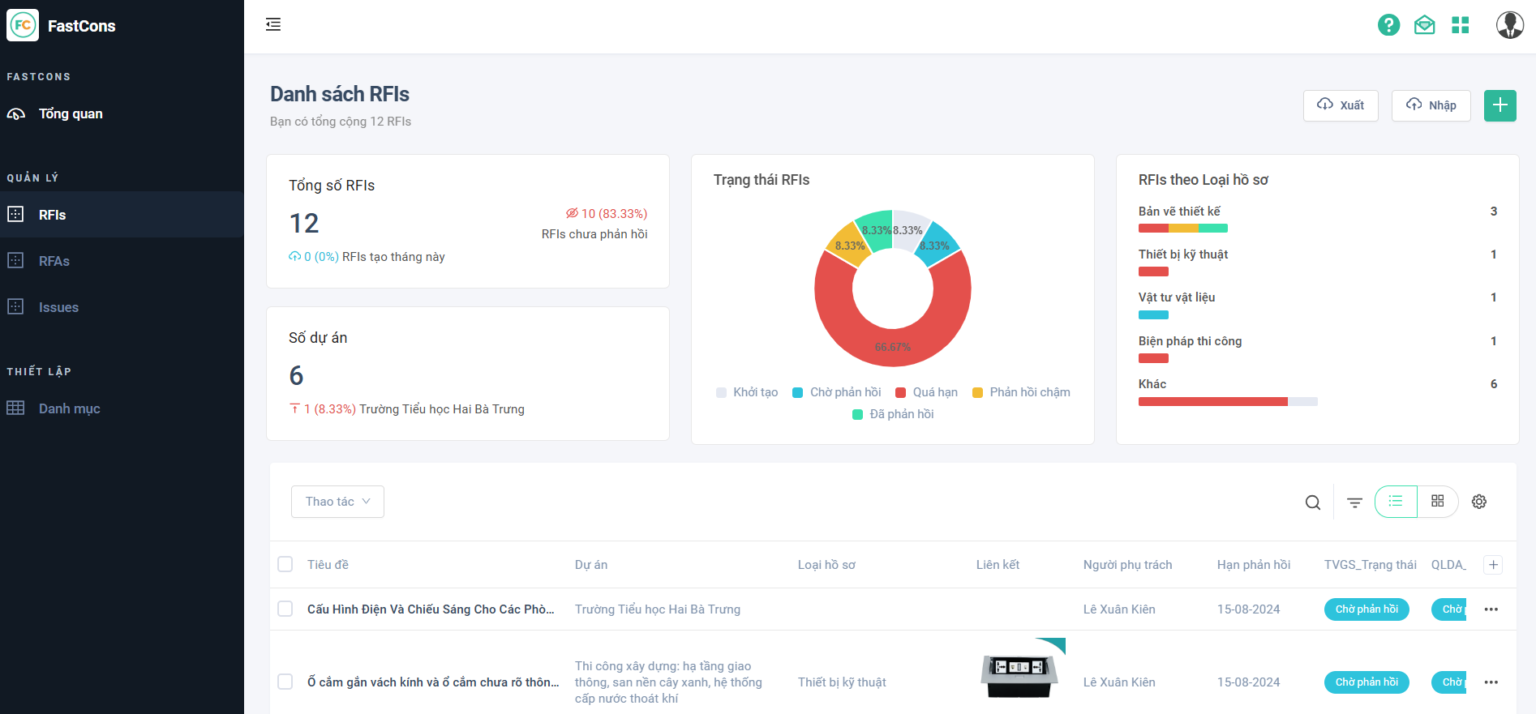The width and height of the screenshot is (1536, 714).
Task: Click the user profile avatar
Action: coord(1509,25)
